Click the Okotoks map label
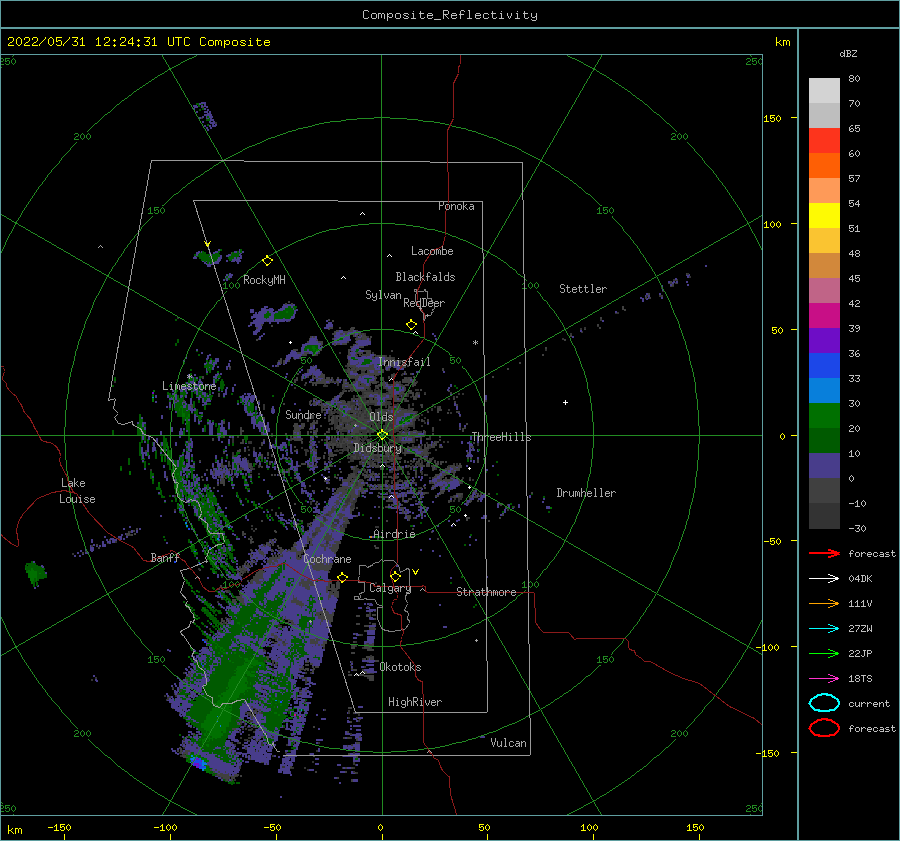 [400, 667]
